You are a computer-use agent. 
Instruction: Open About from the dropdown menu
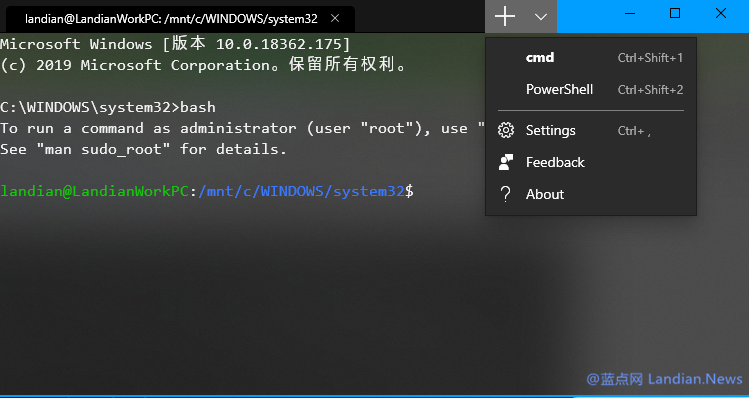tap(591, 194)
